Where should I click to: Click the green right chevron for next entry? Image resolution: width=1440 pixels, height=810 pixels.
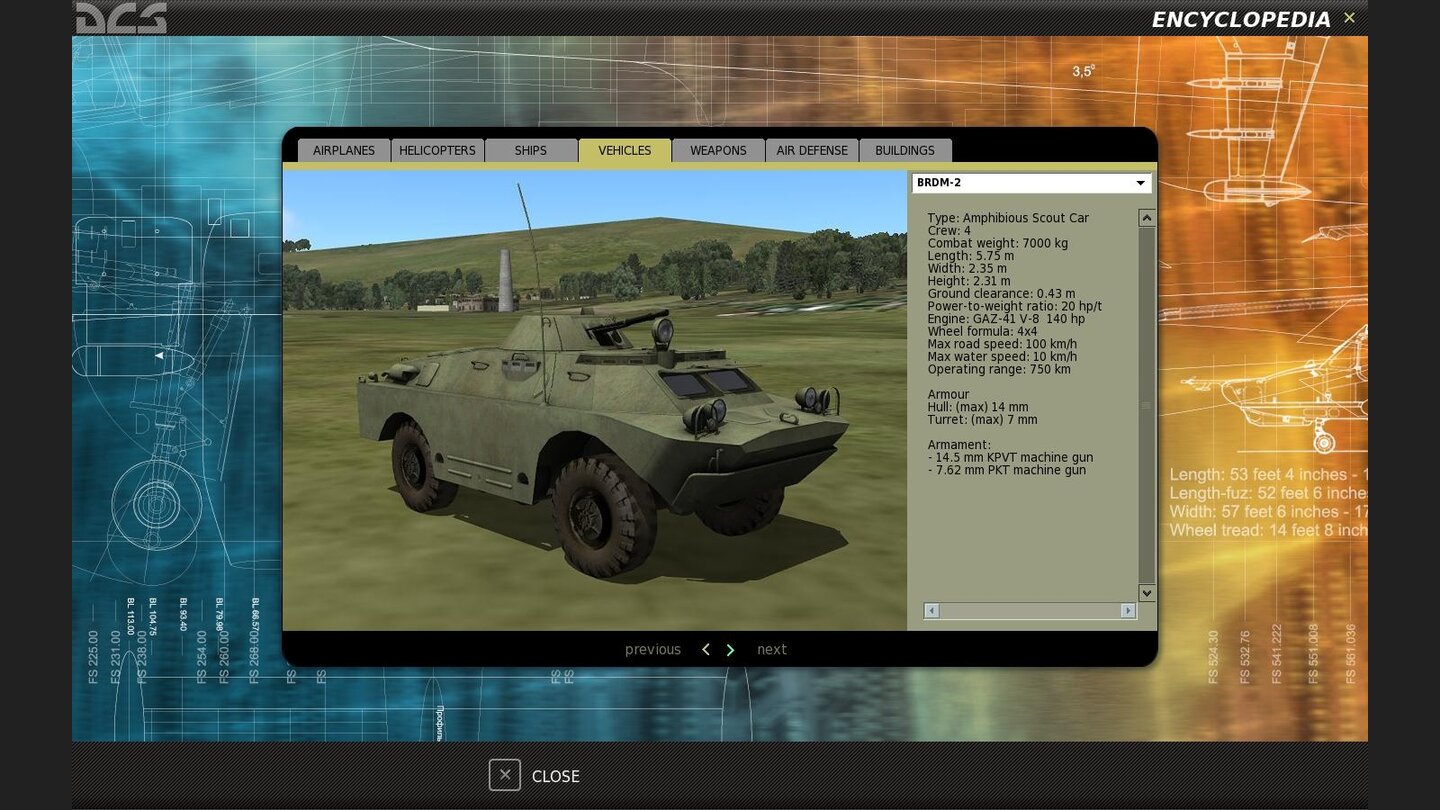click(730, 650)
